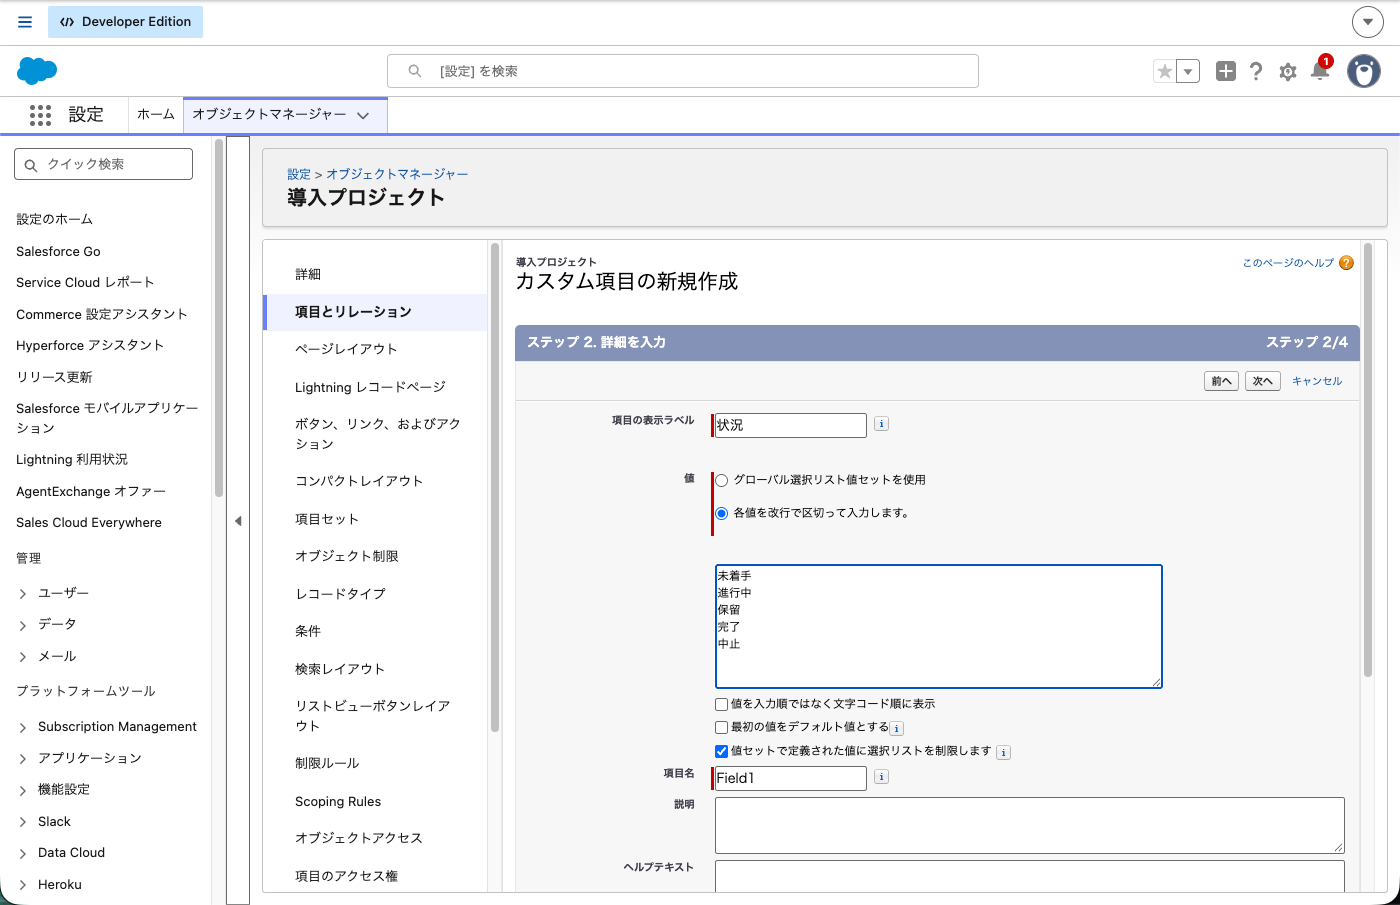Click the orange help icon for this page

click(1346, 263)
